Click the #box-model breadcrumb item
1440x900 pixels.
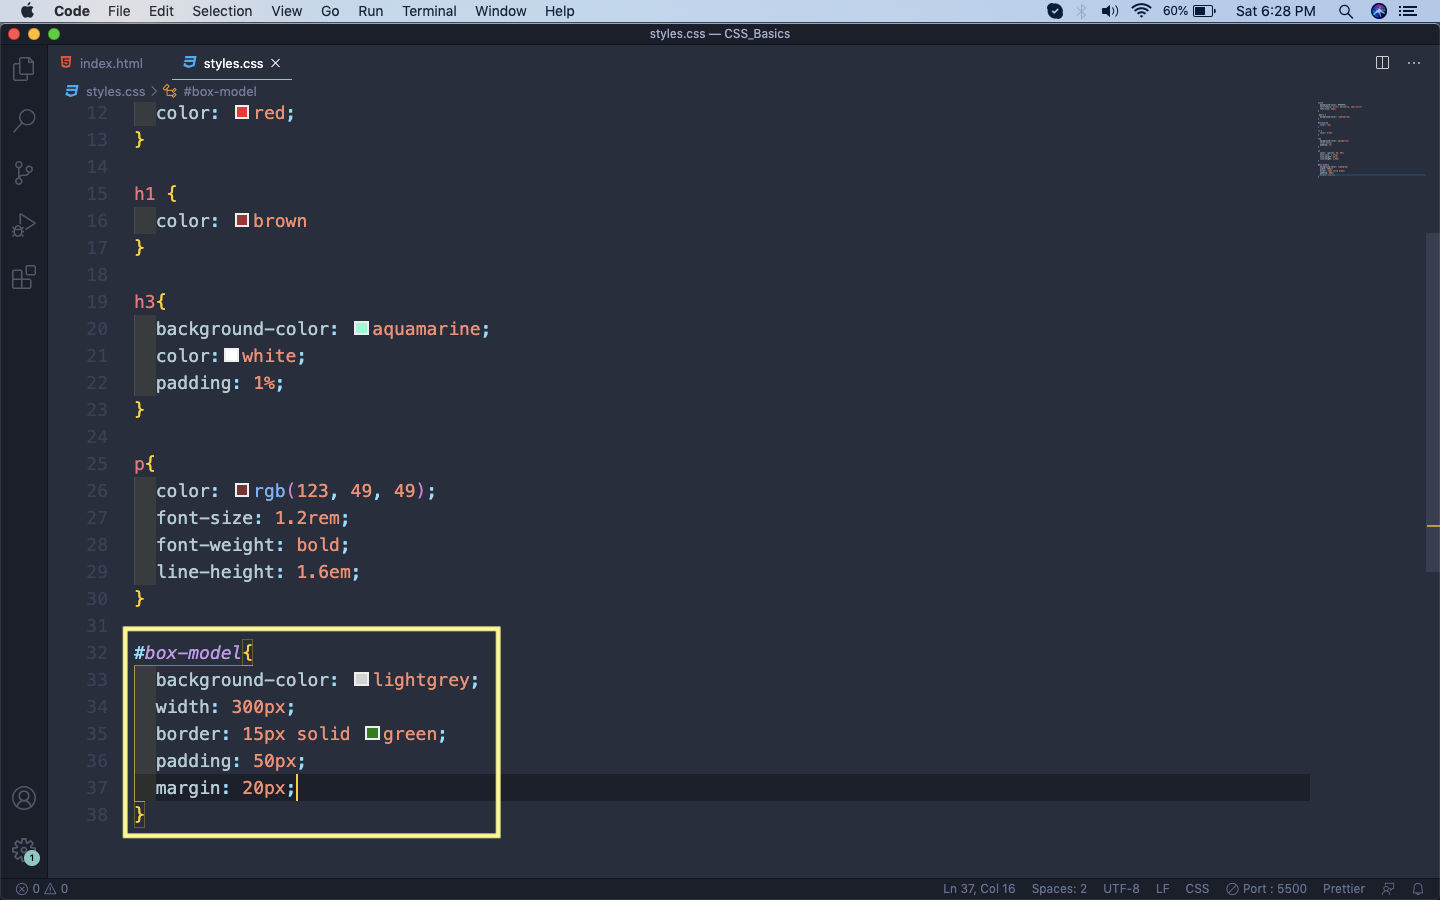(210, 91)
